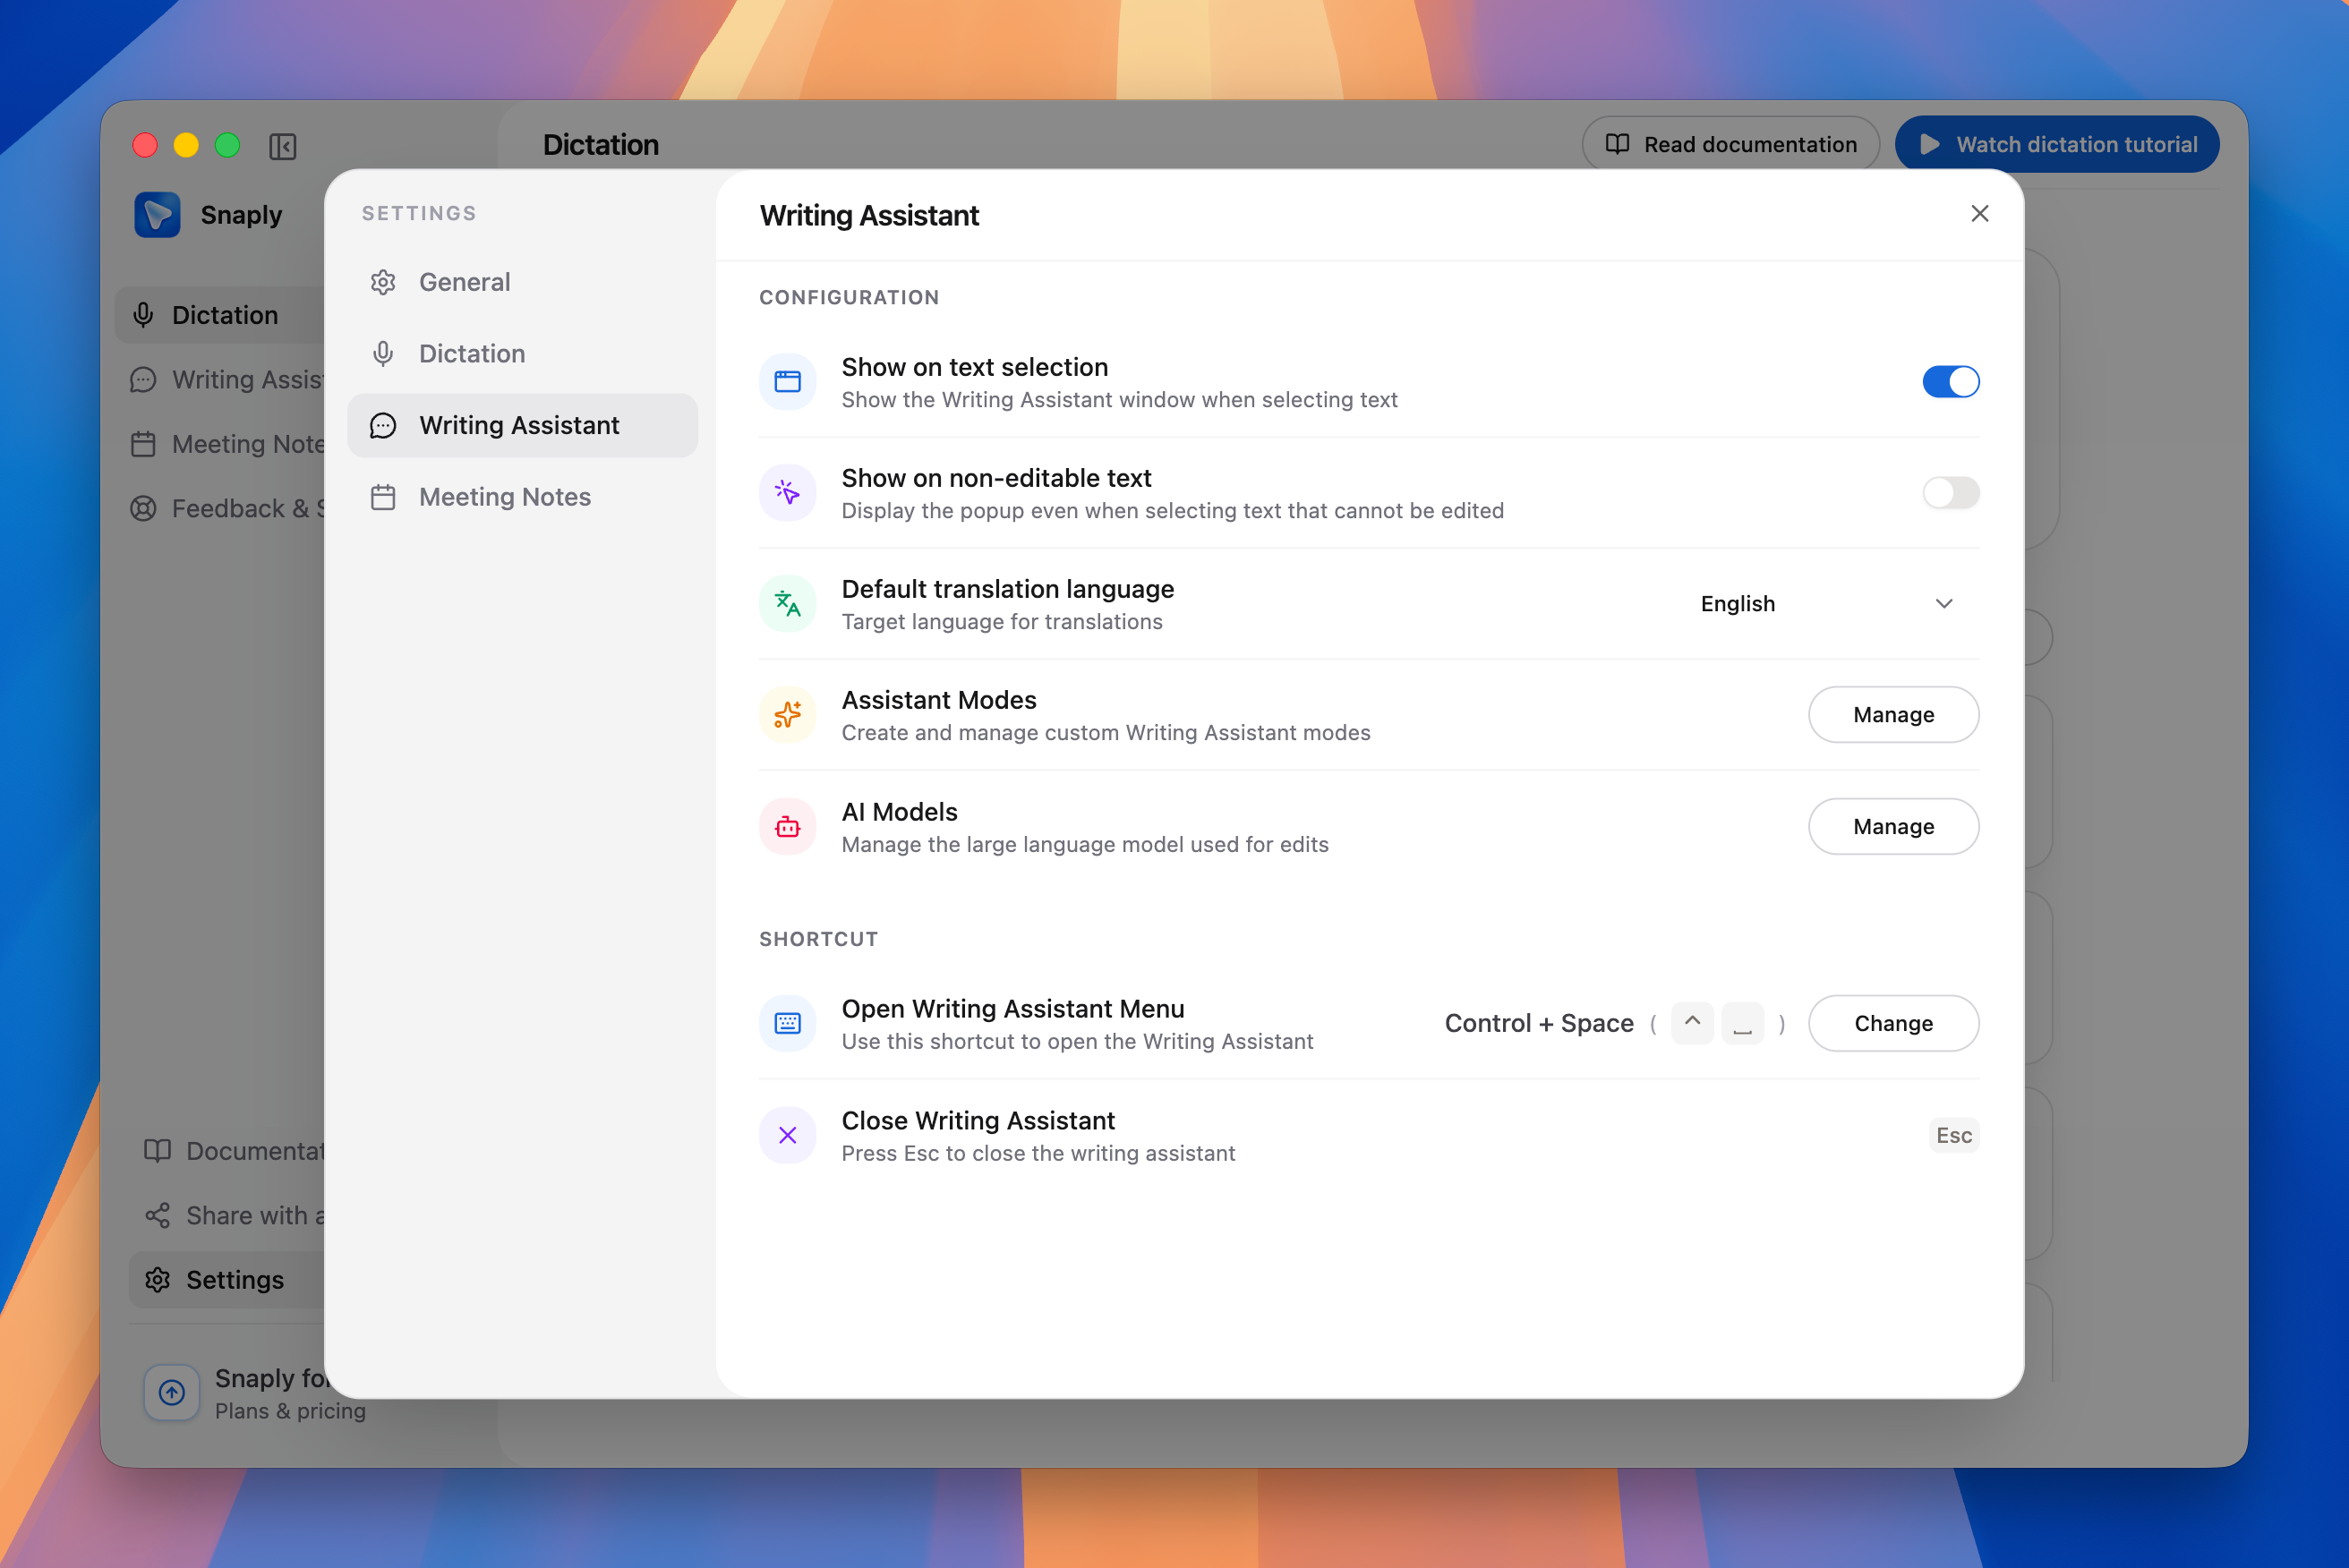Click the keyboard icon for Open Writing Assistant Menu
The image size is (2349, 1568).
pyautogui.click(x=788, y=1024)
